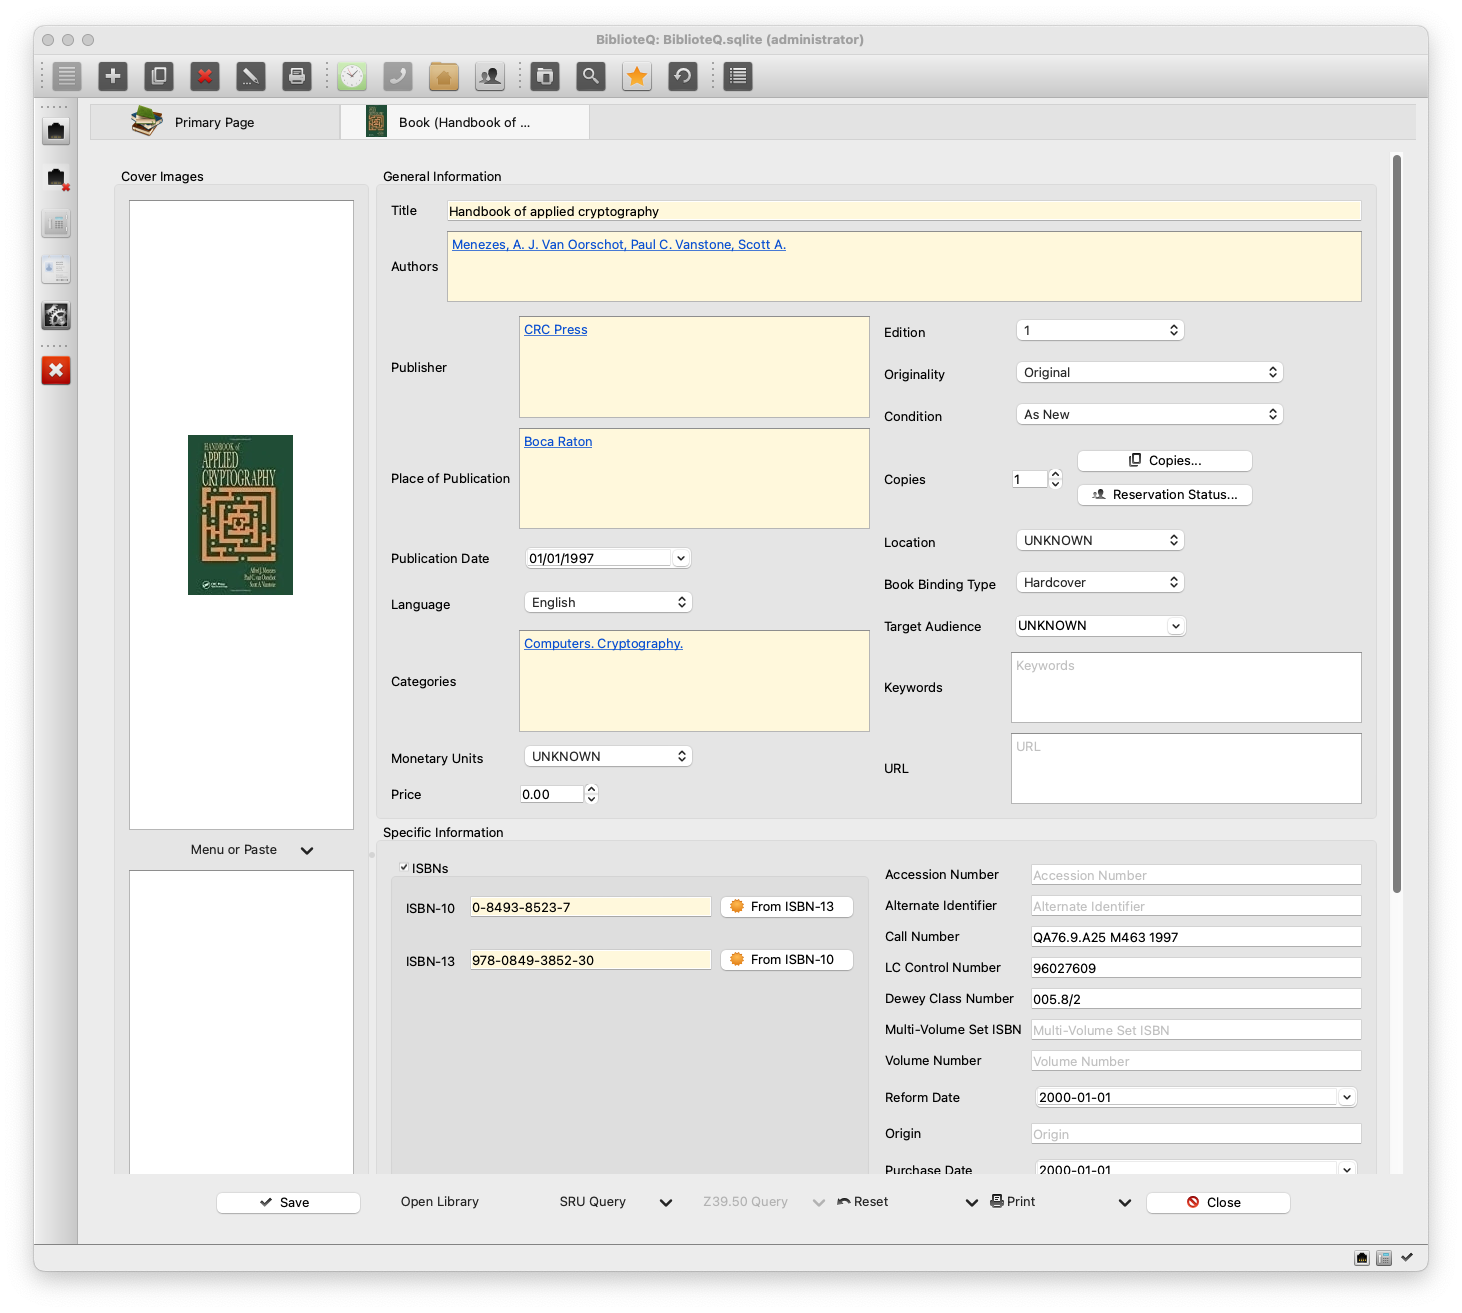Click the Open Library button

pyautogui.click(x=440, y=1202)
